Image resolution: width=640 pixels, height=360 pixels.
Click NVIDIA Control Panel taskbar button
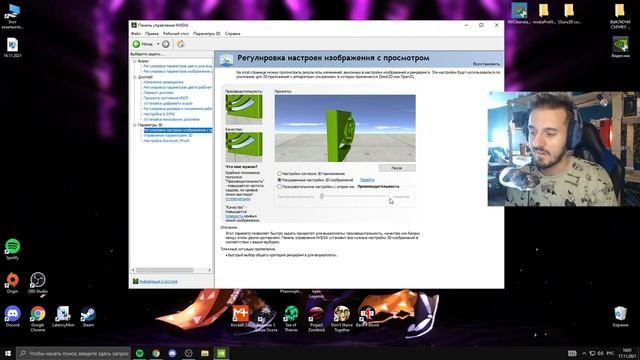(x=221, y=353)
